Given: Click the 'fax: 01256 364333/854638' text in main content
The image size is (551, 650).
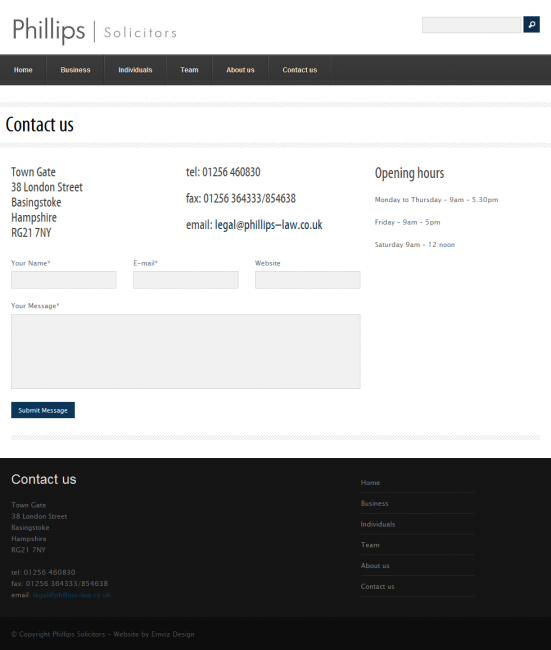Looking at the screenshot, I should pos(241,198).
